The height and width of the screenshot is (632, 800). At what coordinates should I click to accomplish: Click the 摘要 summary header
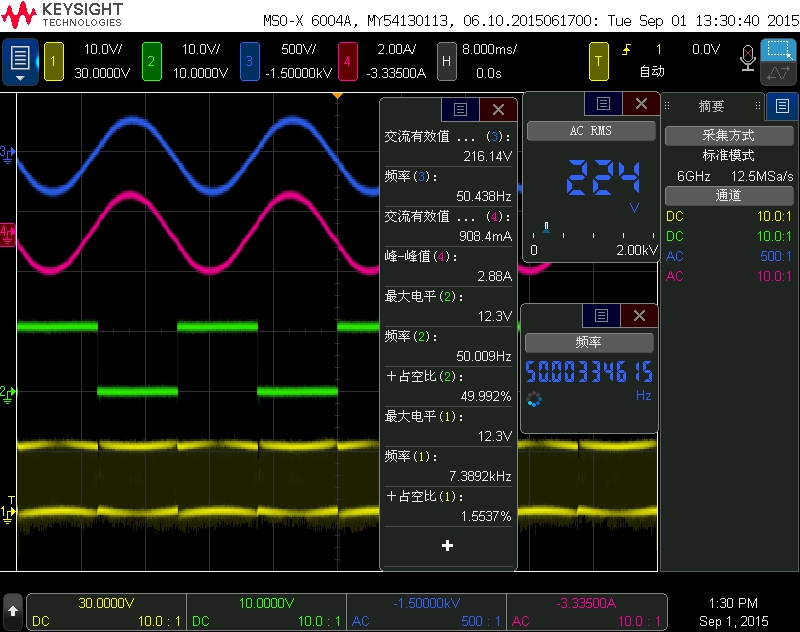pos(712,106)
